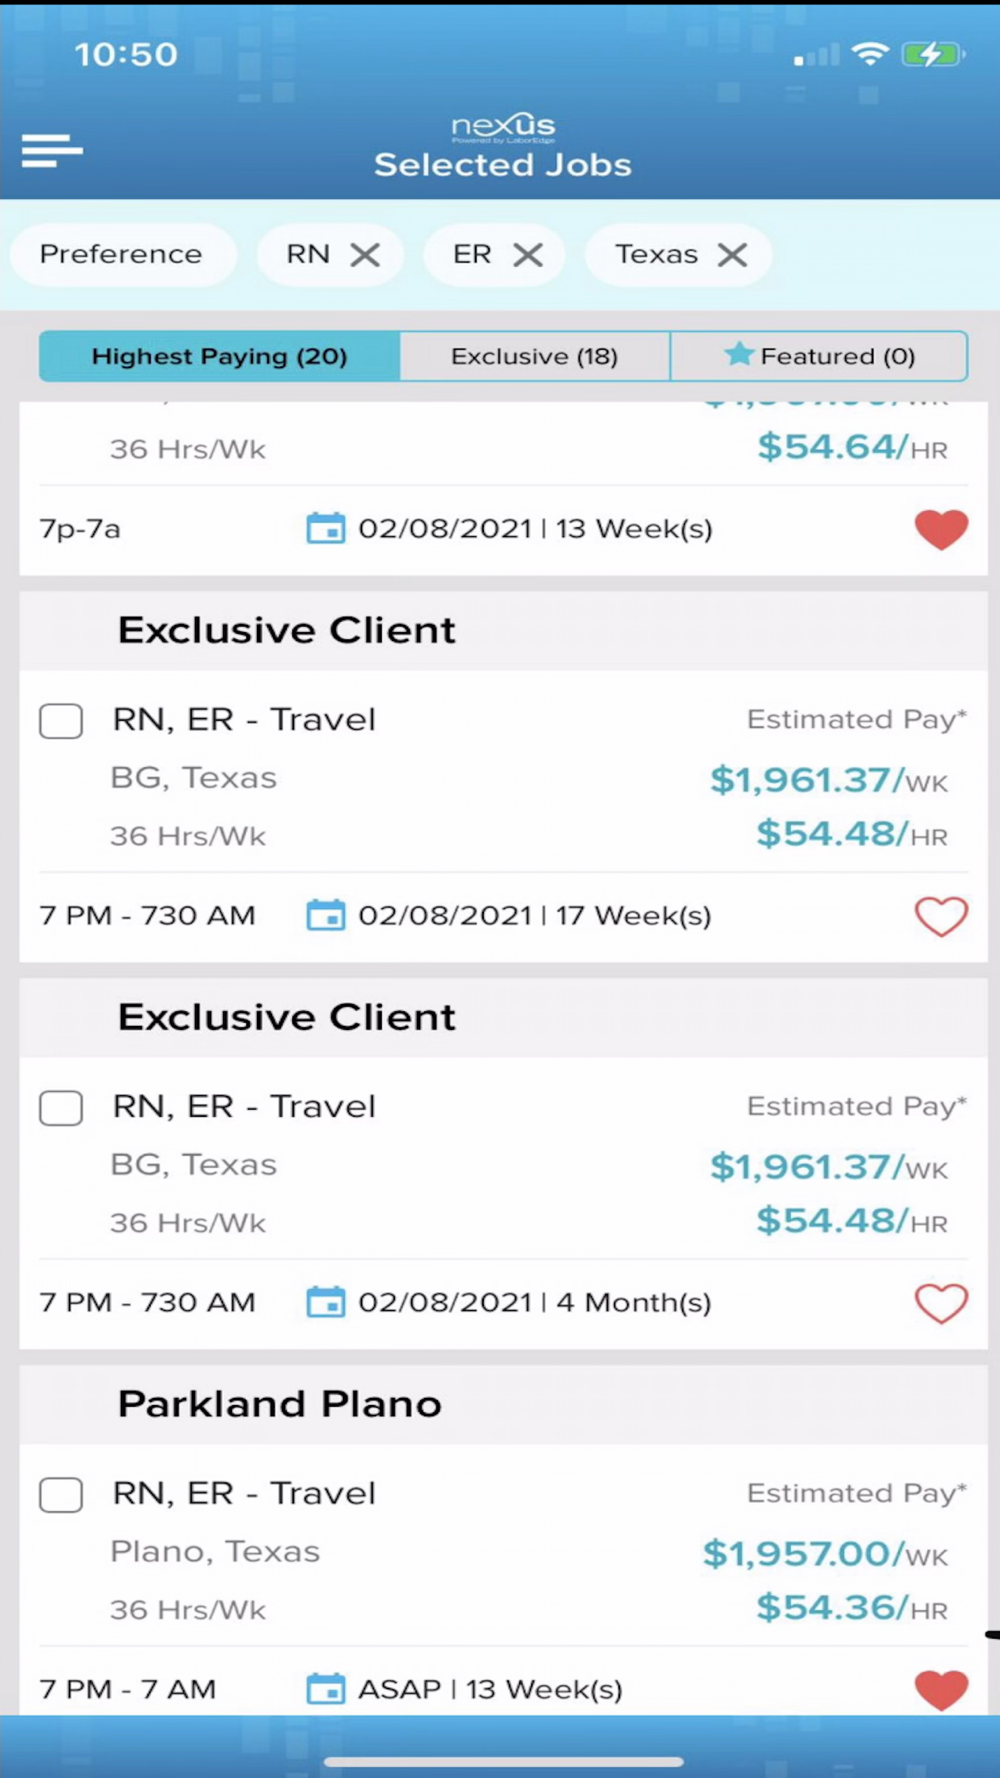Tap calendar icon for 17 Week(s) job
1000x1778 pixels.
[325, 915]
